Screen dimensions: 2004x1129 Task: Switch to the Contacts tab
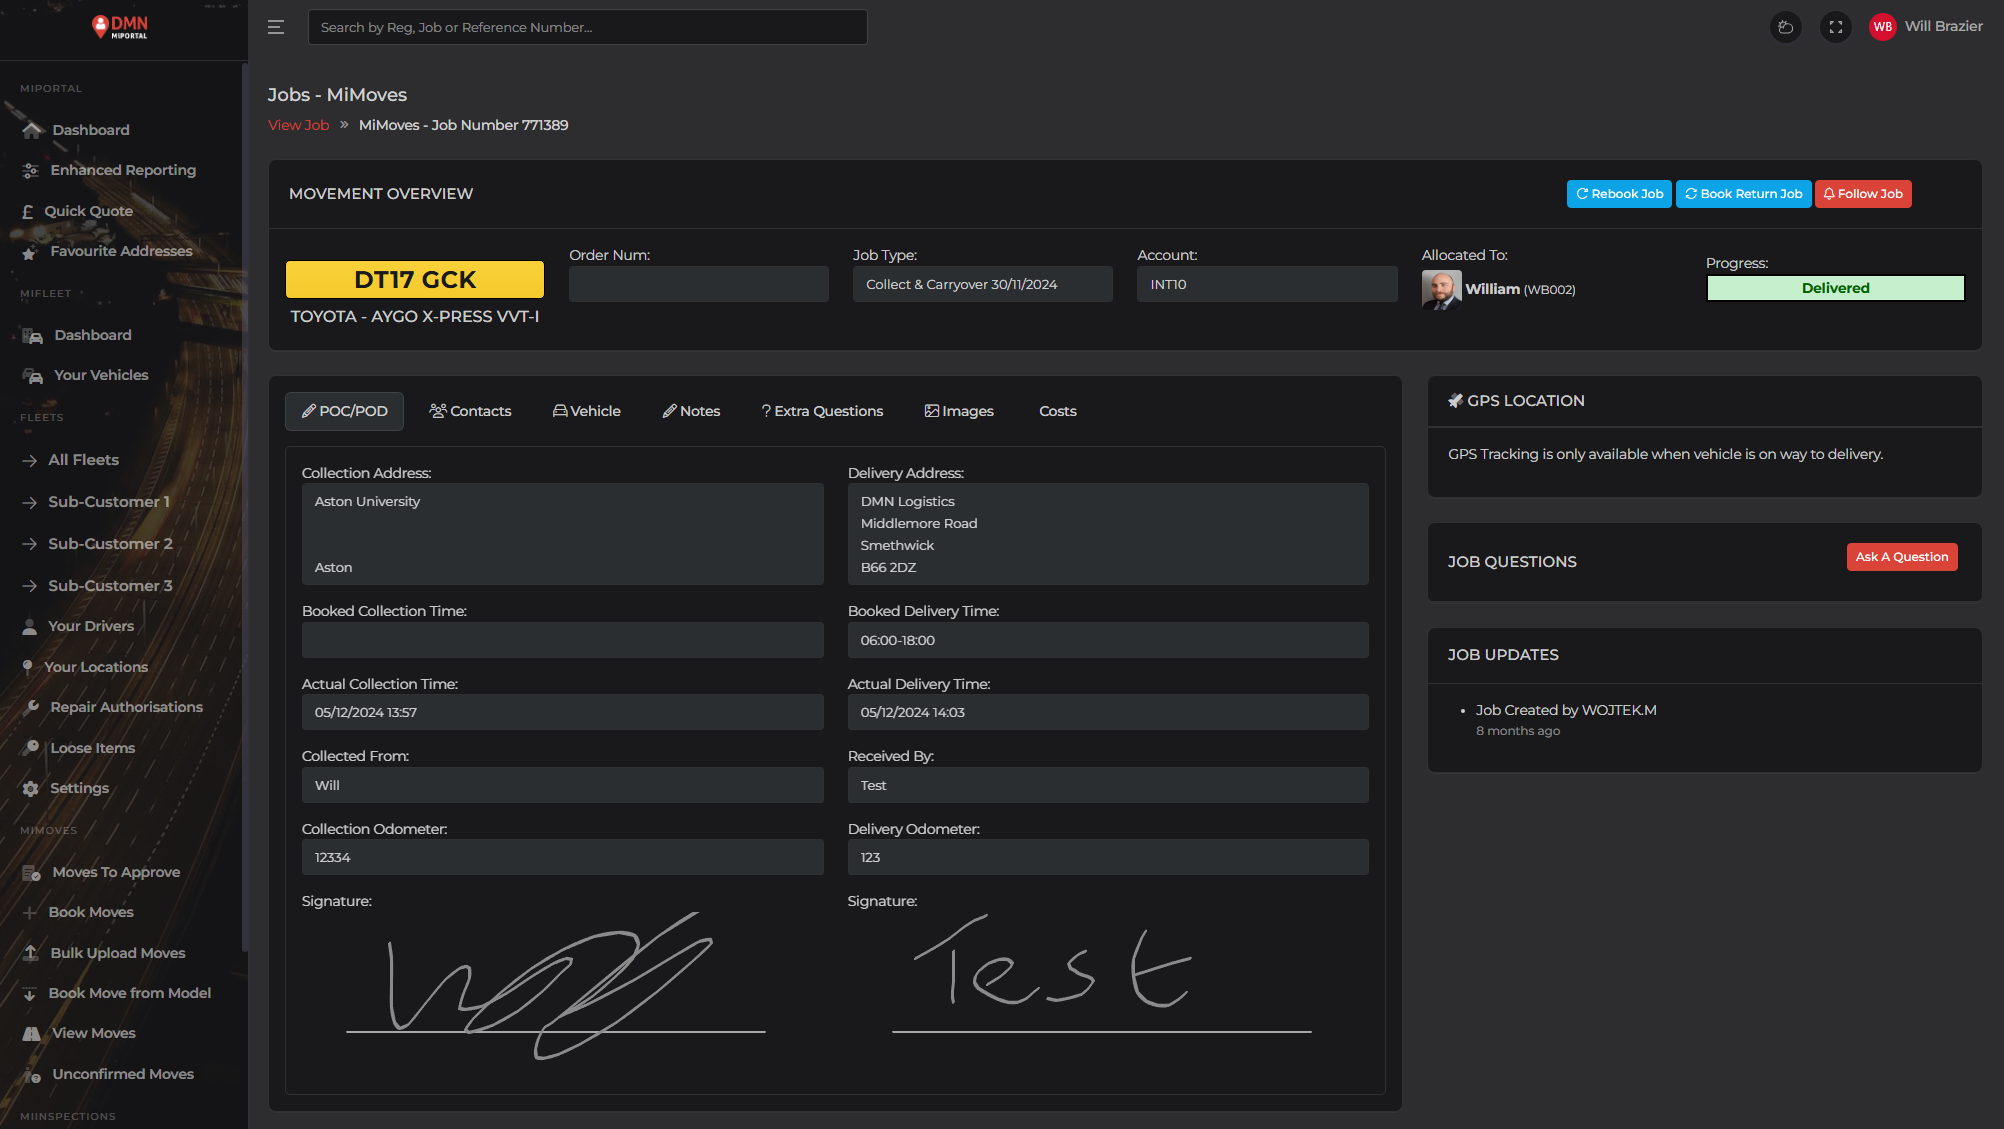pyautogui.click(x=470, y=411)
